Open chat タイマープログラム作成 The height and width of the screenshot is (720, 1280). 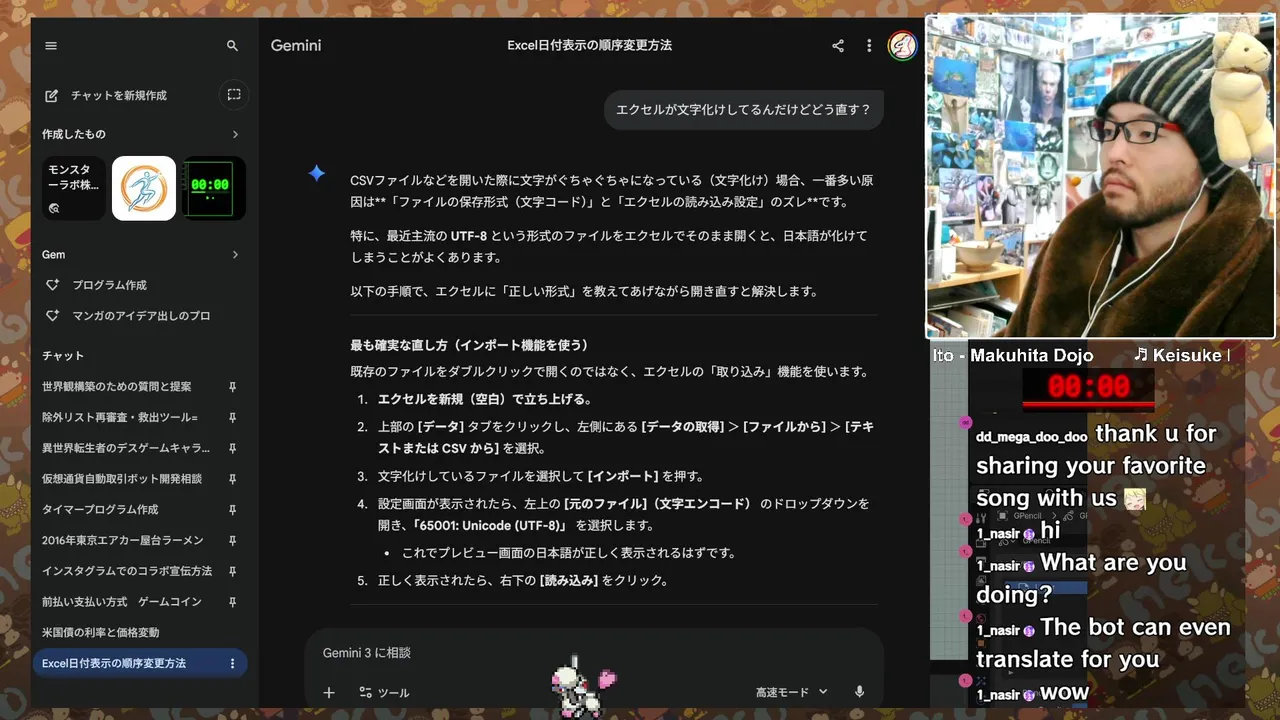(100, 510)
